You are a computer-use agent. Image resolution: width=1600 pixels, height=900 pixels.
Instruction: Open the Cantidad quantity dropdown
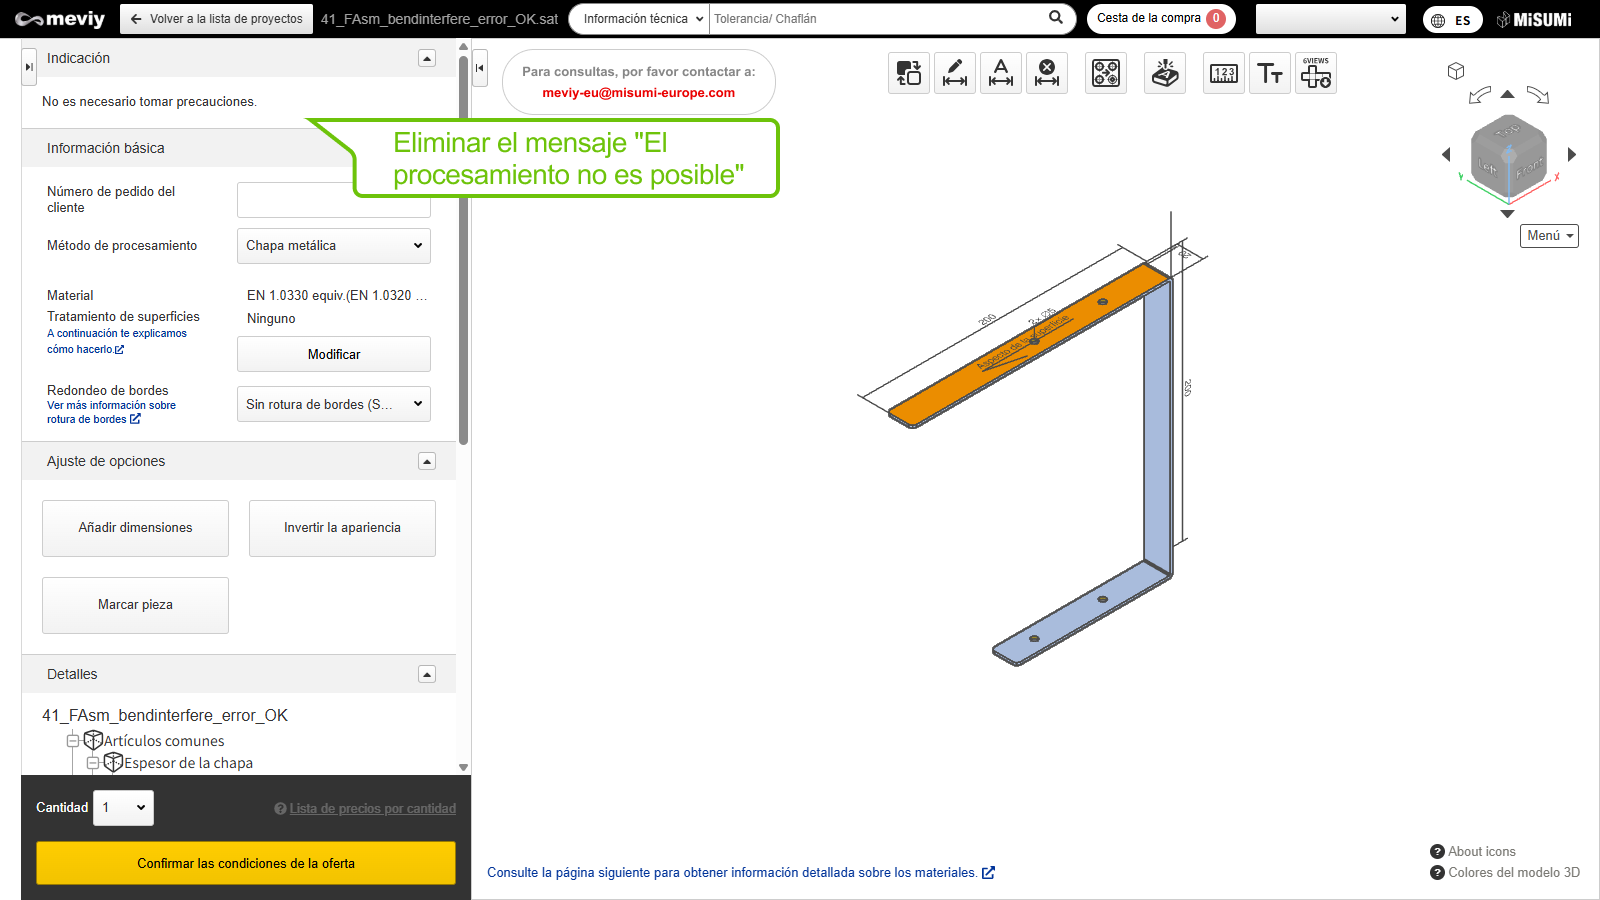[124, 808]
